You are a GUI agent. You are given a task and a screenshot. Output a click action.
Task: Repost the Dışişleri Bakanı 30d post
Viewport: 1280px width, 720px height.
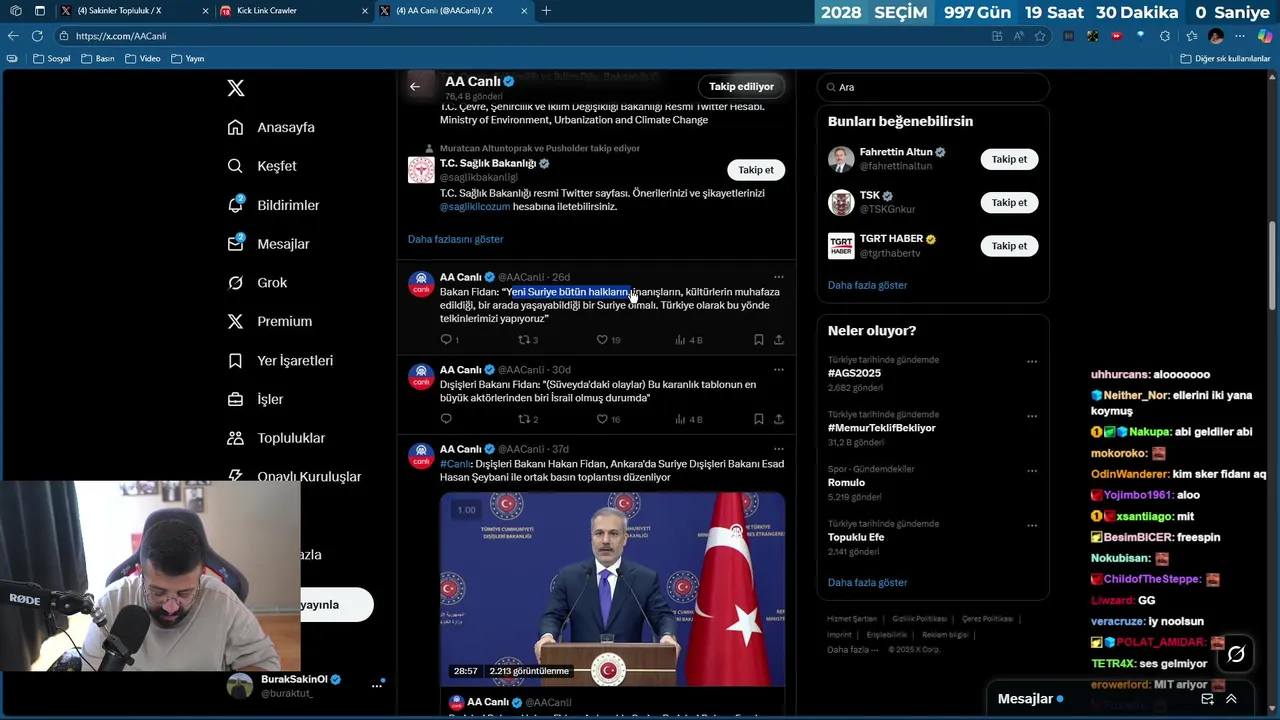coord(523,419)
